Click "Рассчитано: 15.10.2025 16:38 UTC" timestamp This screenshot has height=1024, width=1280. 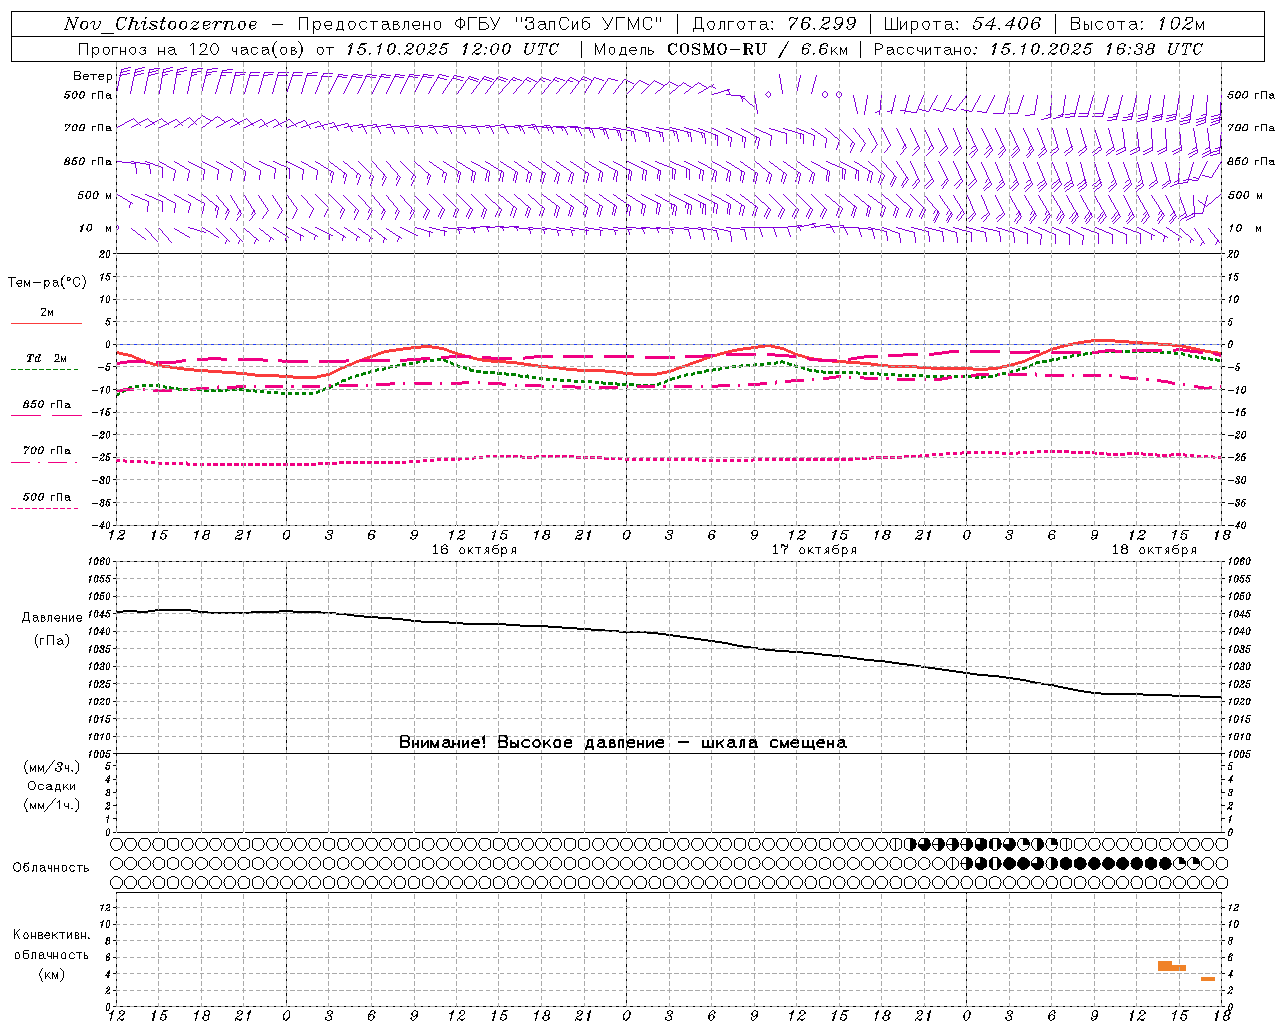point(1038,49)
